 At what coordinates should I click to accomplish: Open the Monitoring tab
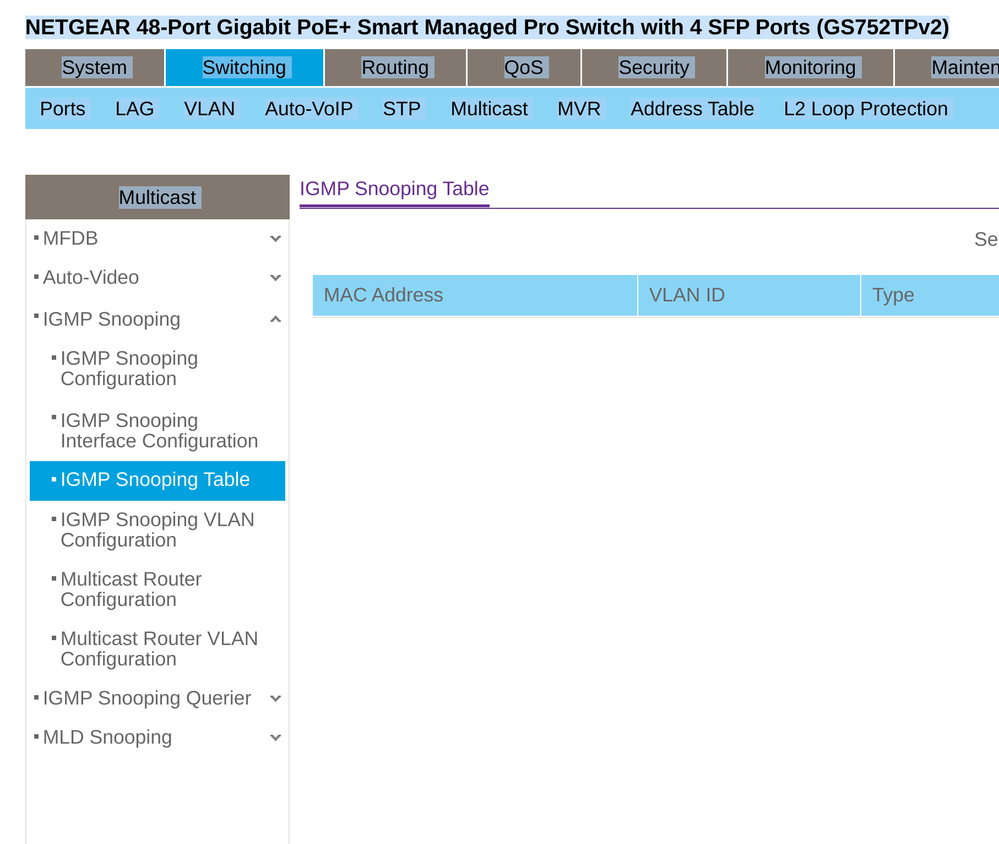tap(810, 68)
